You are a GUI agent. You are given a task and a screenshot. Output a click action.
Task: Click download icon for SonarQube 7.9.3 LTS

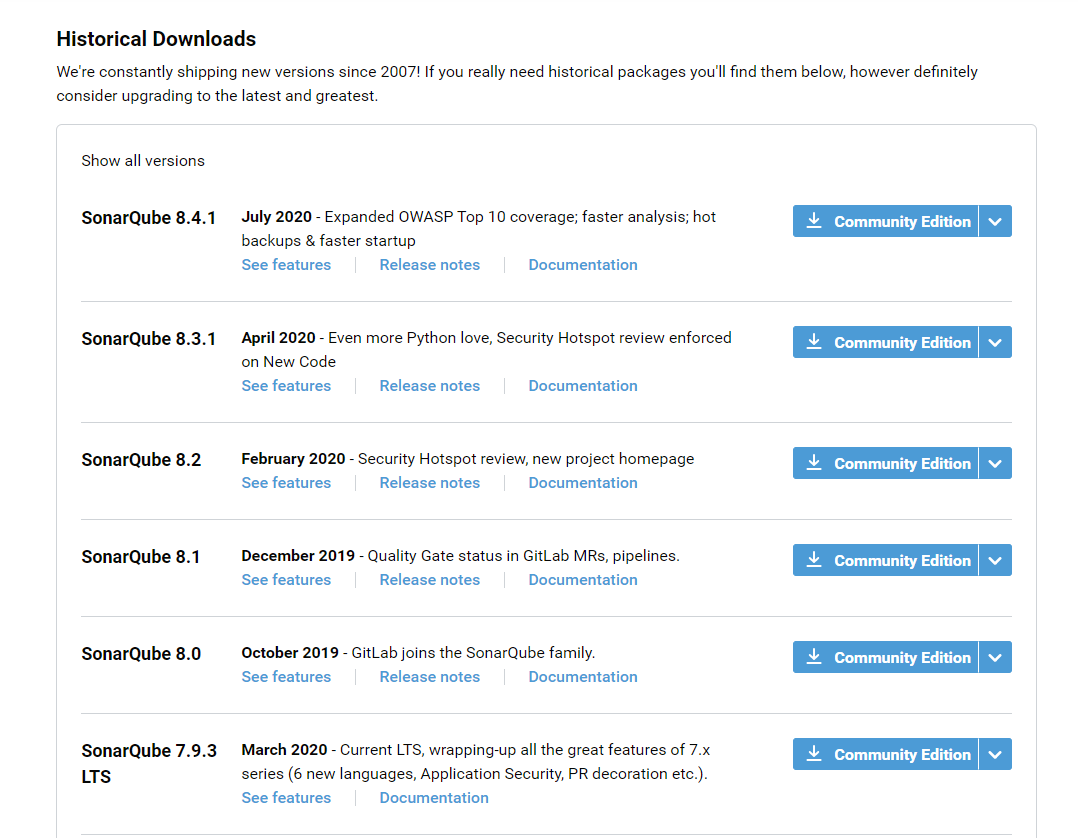pyautogui.click(x=814, y=754)
